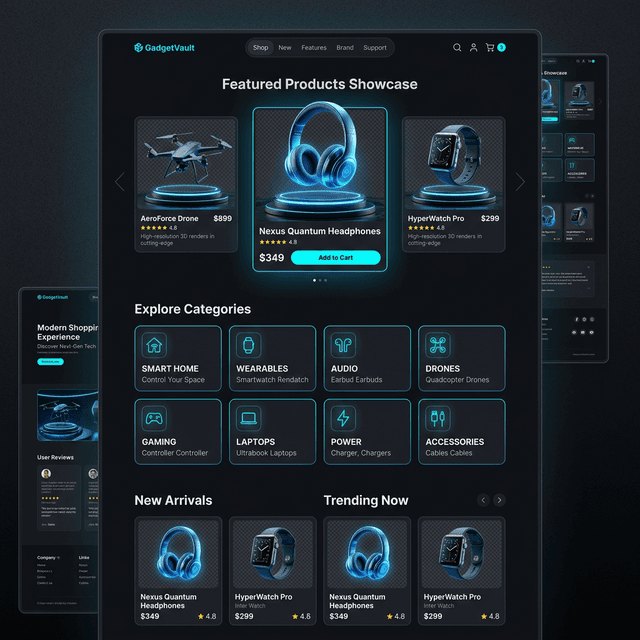Image resolution: width=640 pixels, height=640 pixels.
Task: Select the third carousel pagination dot
Action: tap(325, 280)
